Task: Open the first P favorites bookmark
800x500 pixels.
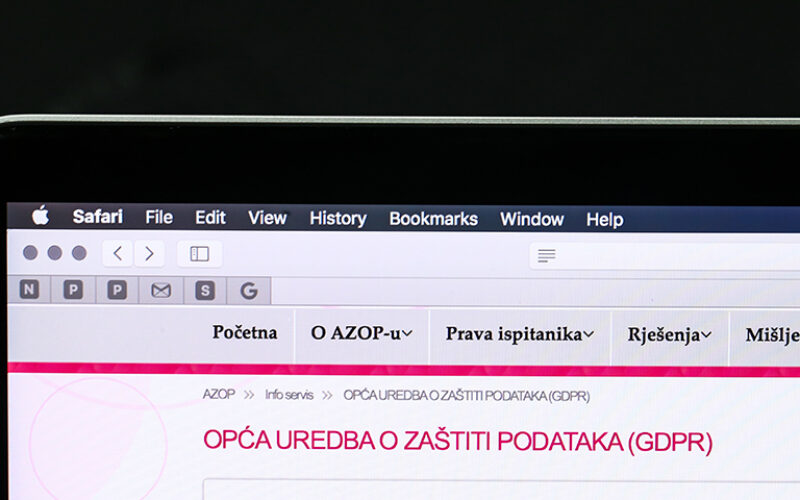Action: (x=73, y=290)
